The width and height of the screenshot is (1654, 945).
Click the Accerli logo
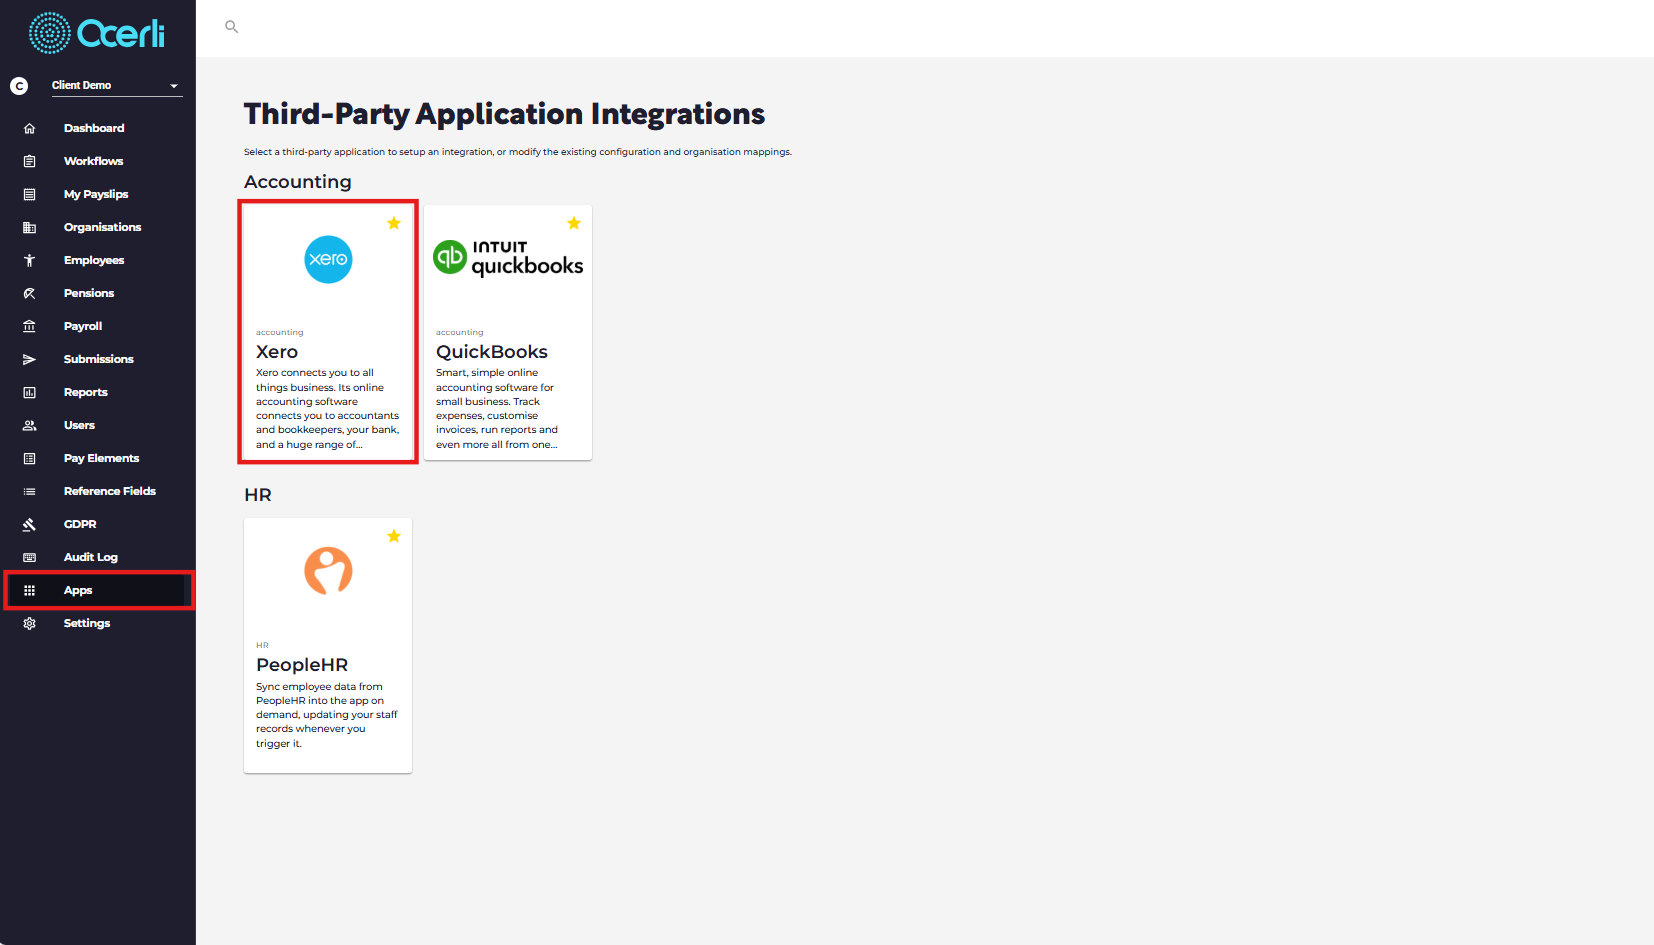97,33
